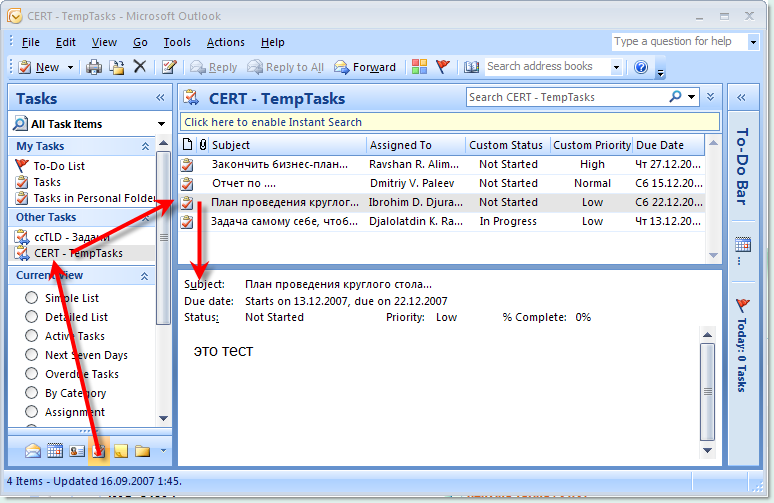The height and width of the screenshot is (503, 774).
Task: Sort by the Assigned To column header
Action: (416, 145)
